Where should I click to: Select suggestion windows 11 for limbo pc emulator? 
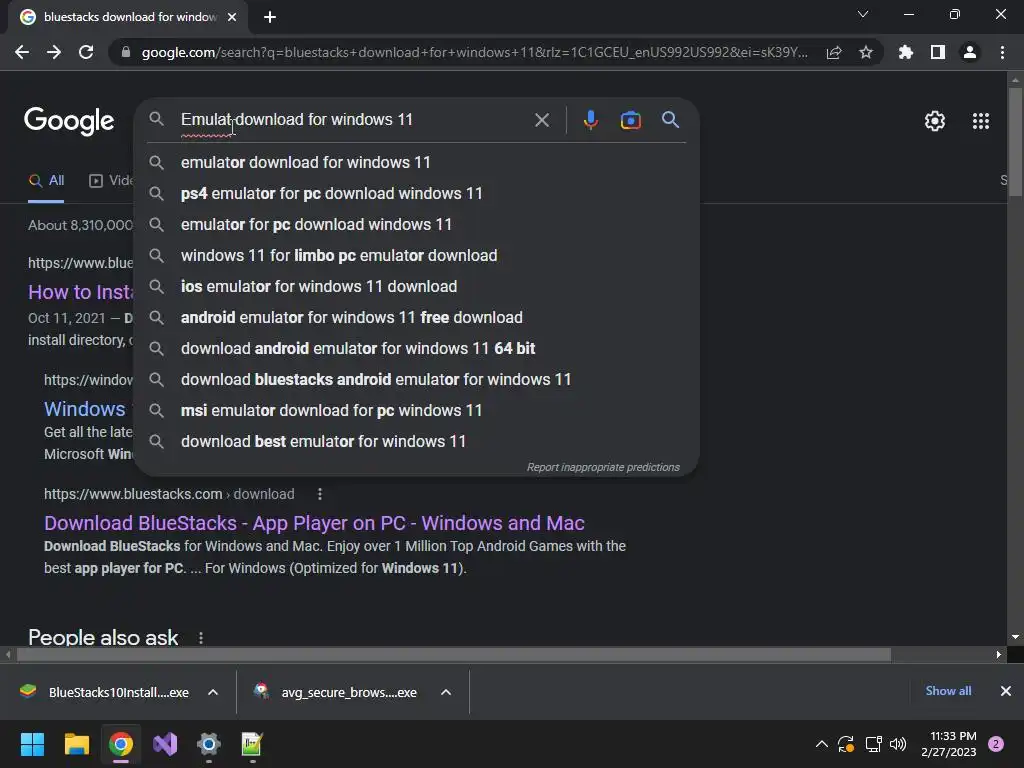[416, 255]
